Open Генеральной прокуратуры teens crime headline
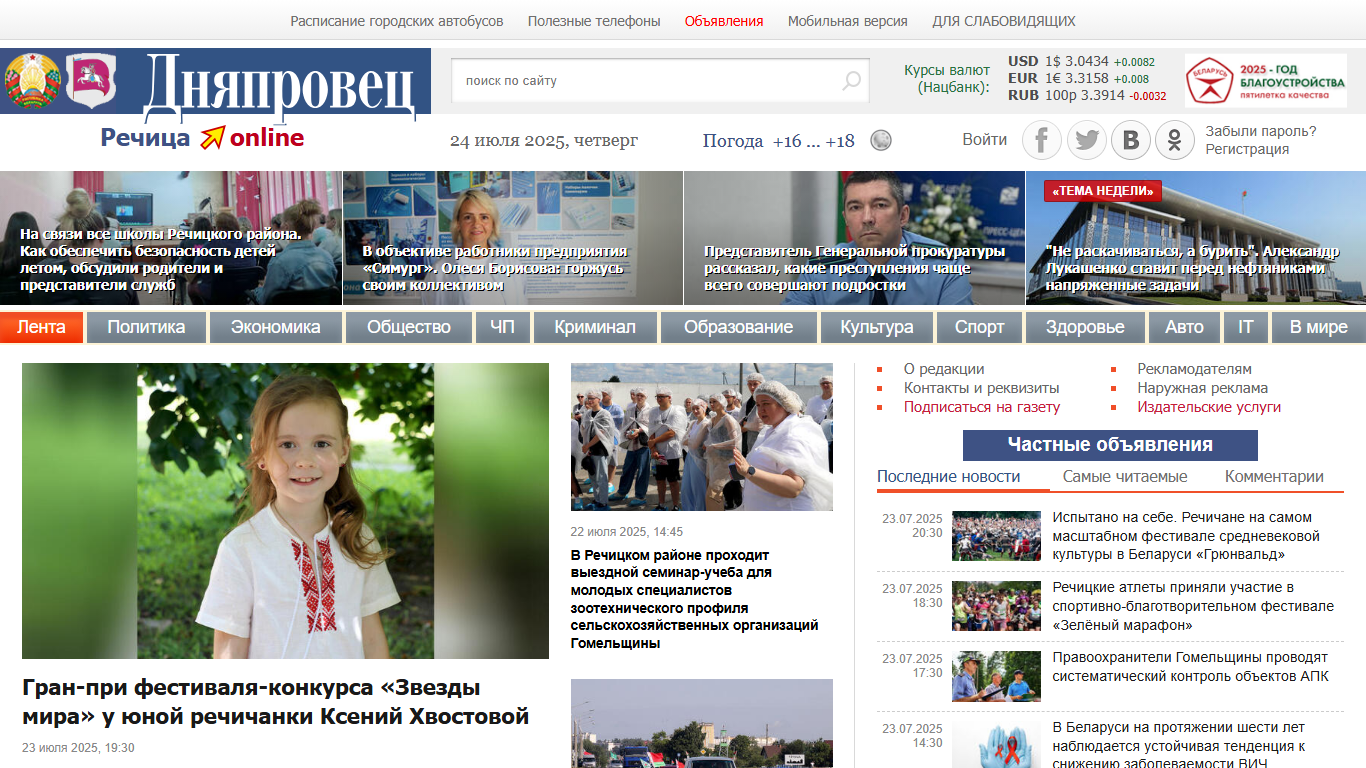This screenshot has width=1366, height=768. (854, 268)
